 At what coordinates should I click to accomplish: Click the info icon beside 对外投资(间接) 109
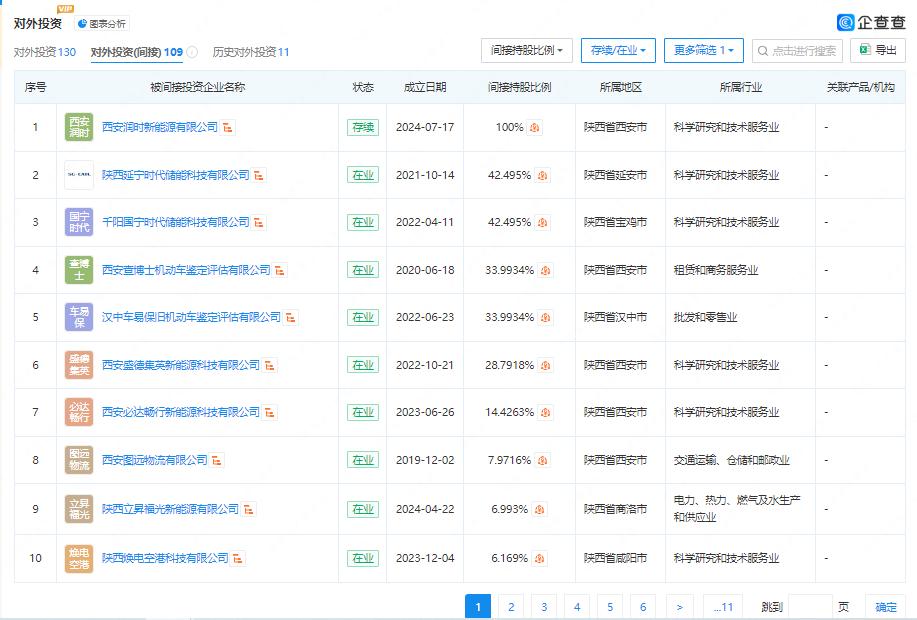tap(192, 52)
